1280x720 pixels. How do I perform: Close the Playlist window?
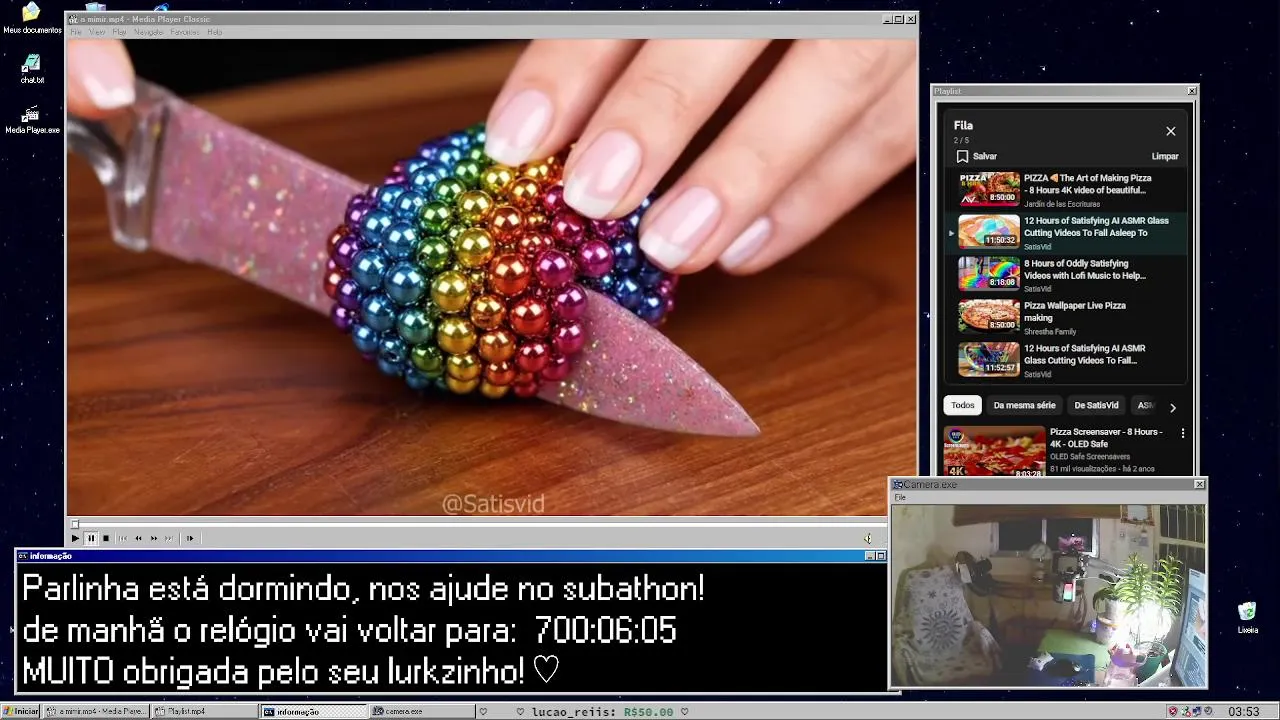[1191, 91]
